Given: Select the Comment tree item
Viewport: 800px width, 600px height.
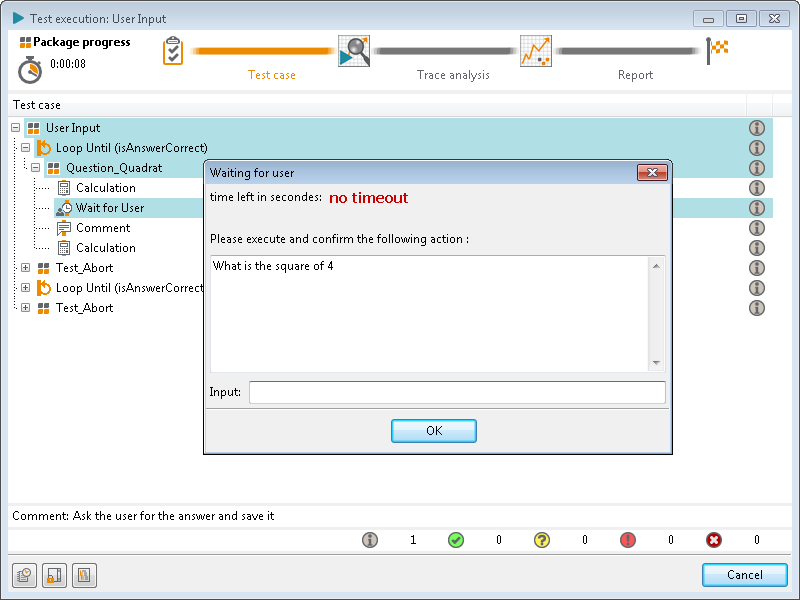Looking at the screenshot, I should [103, 228].
